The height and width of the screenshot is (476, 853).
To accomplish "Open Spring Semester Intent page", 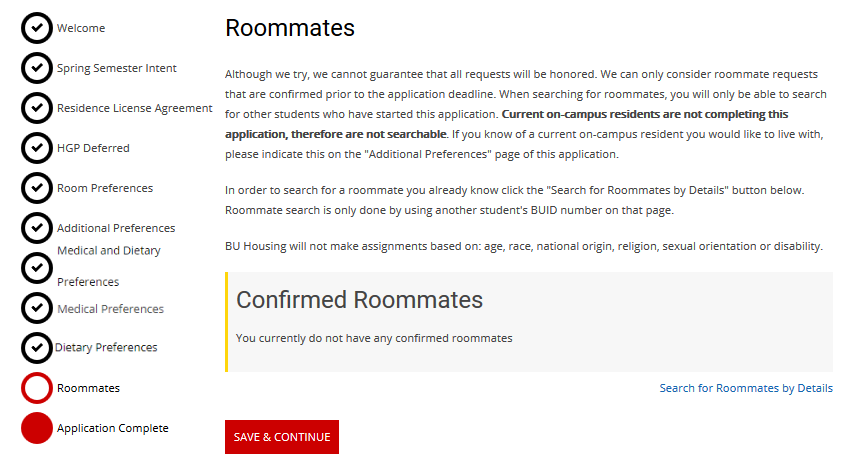I will [117, 68].
